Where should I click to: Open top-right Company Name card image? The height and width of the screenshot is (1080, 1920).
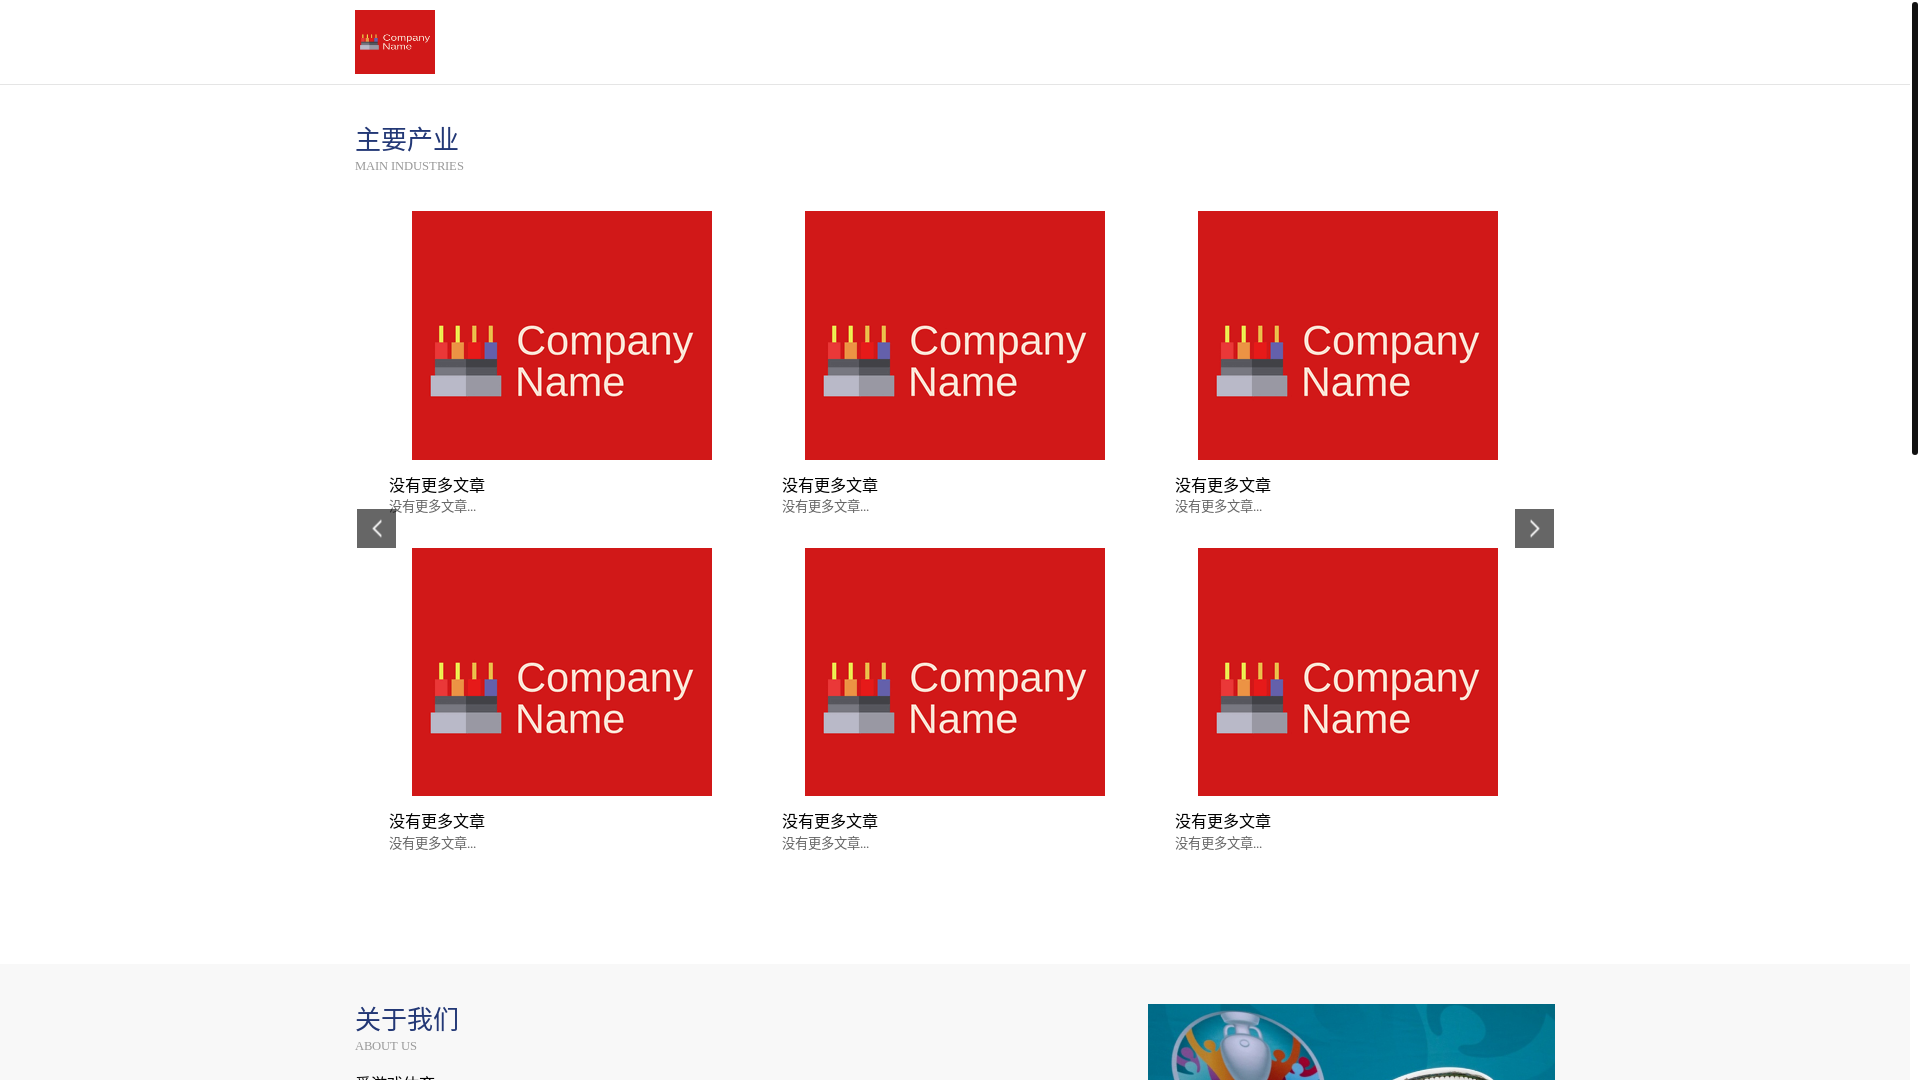click(x=1348, y=335)
